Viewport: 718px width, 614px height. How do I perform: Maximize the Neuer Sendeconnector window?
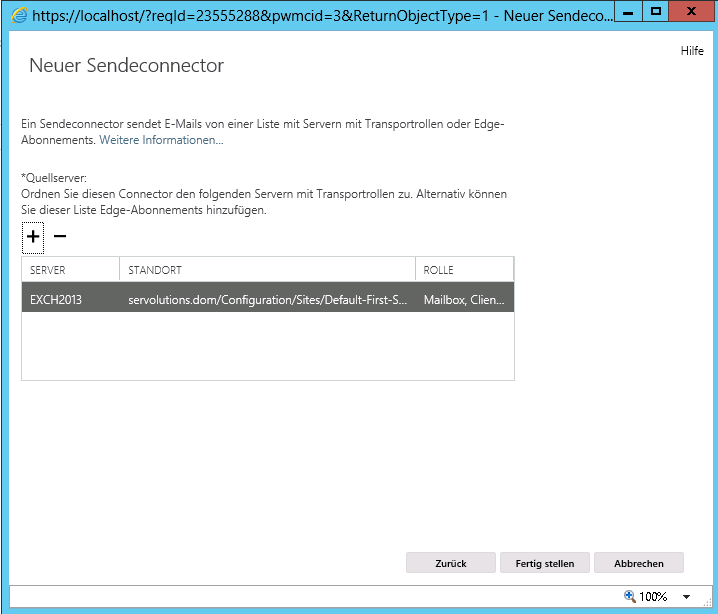coord(656,12)
